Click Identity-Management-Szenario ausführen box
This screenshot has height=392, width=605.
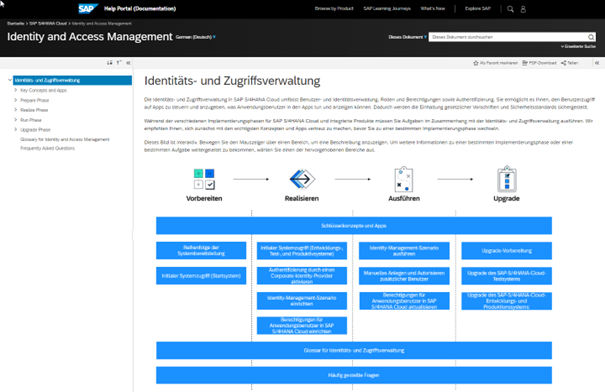click(404, 251)
